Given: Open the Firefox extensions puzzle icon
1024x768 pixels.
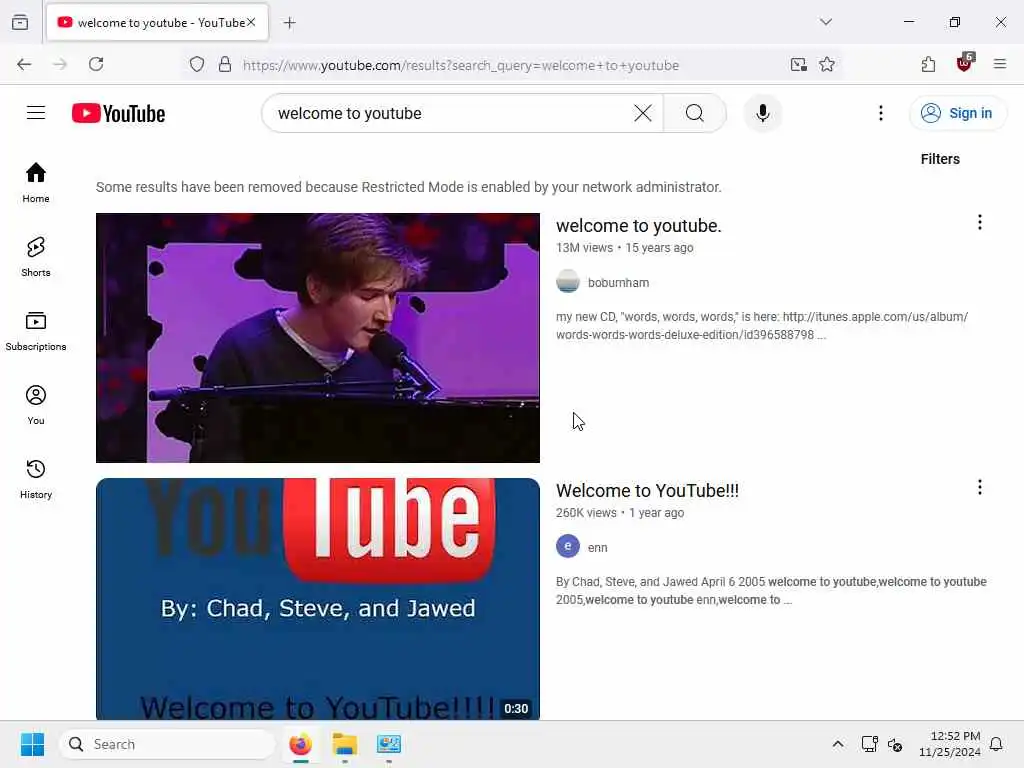Looking at the screenshot, I should click(928, 64).
